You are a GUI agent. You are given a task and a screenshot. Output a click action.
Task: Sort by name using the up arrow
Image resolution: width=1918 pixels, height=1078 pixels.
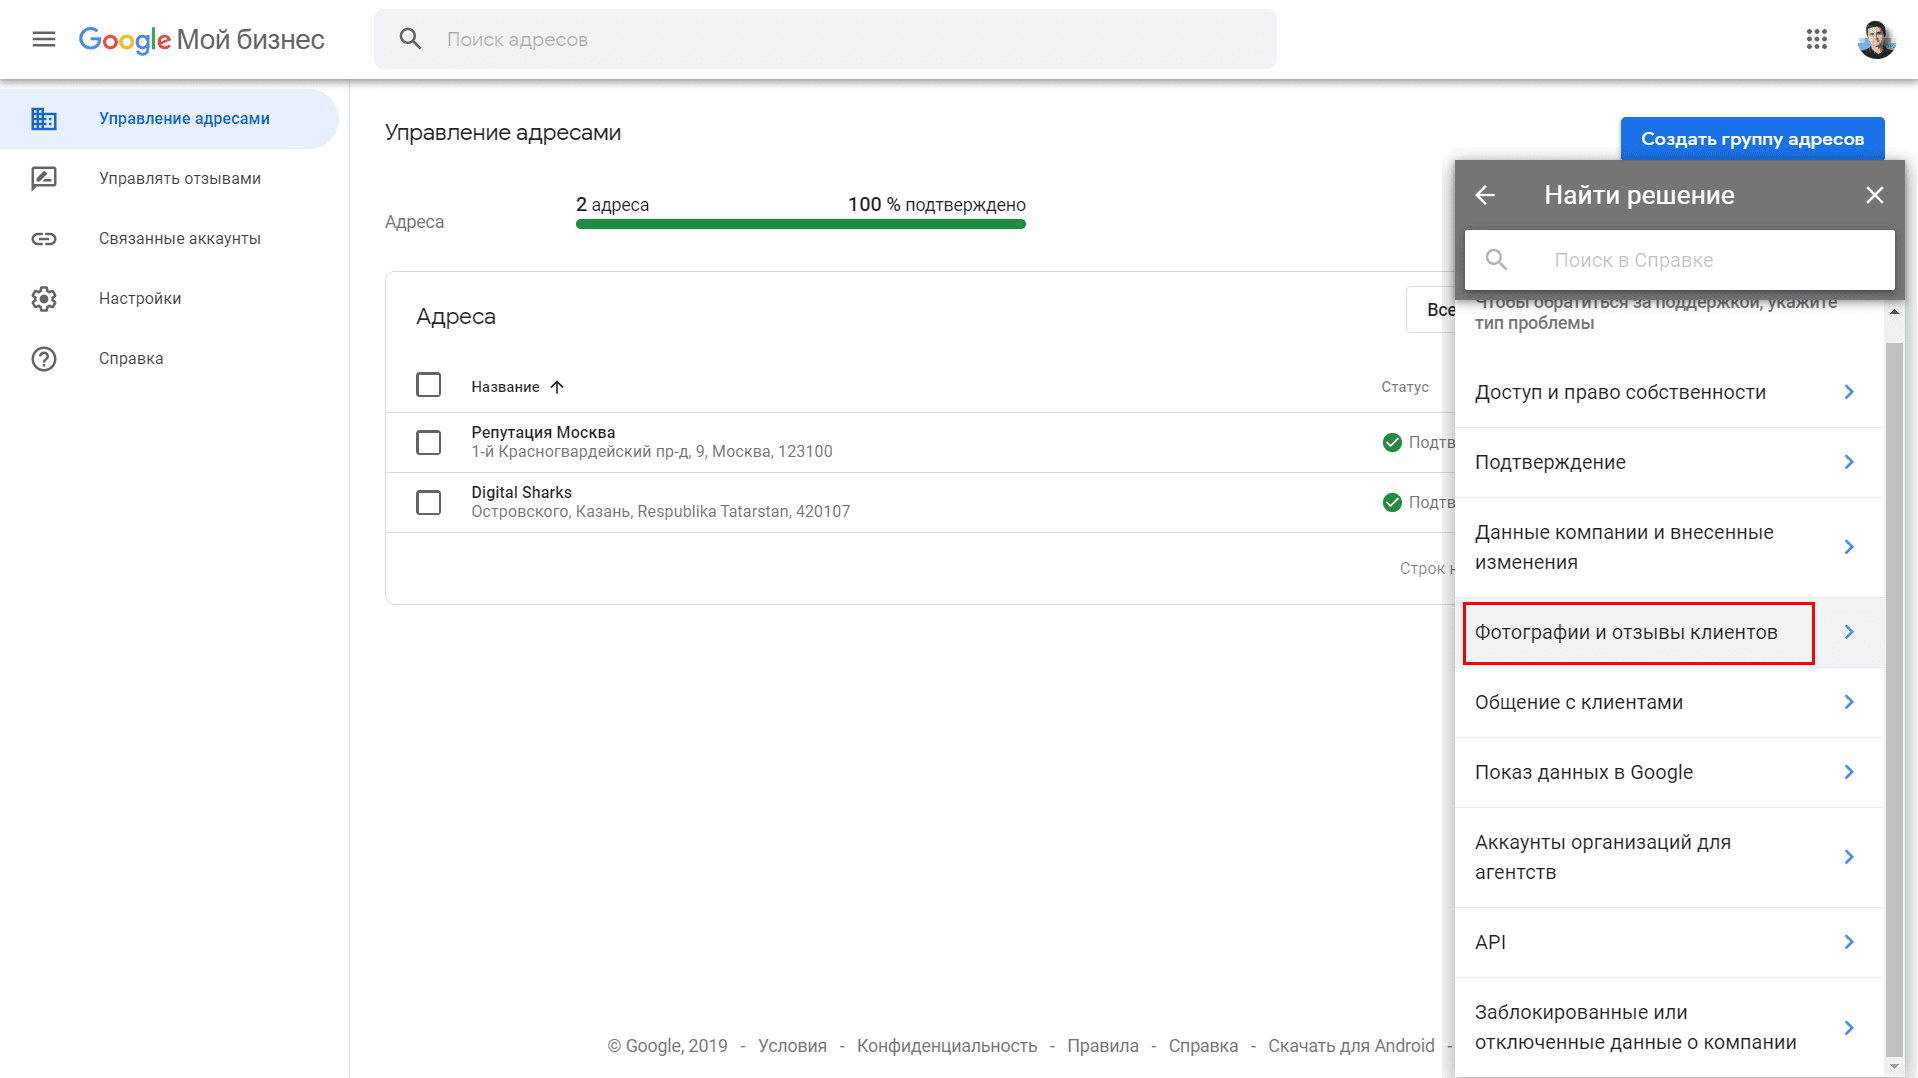[x=557, y=387]
